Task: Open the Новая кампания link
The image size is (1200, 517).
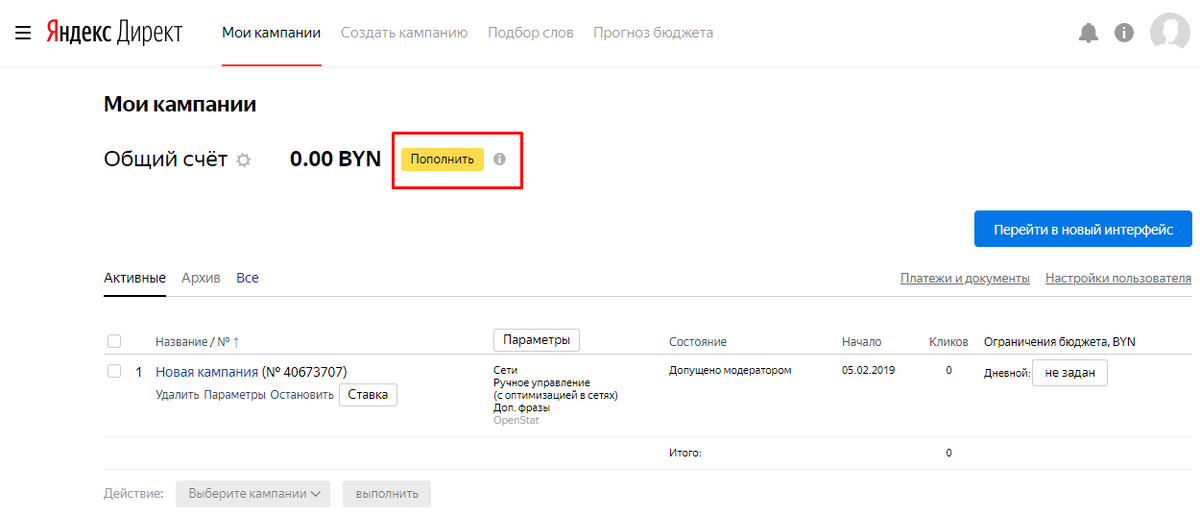Action: (x=207, y=372)
